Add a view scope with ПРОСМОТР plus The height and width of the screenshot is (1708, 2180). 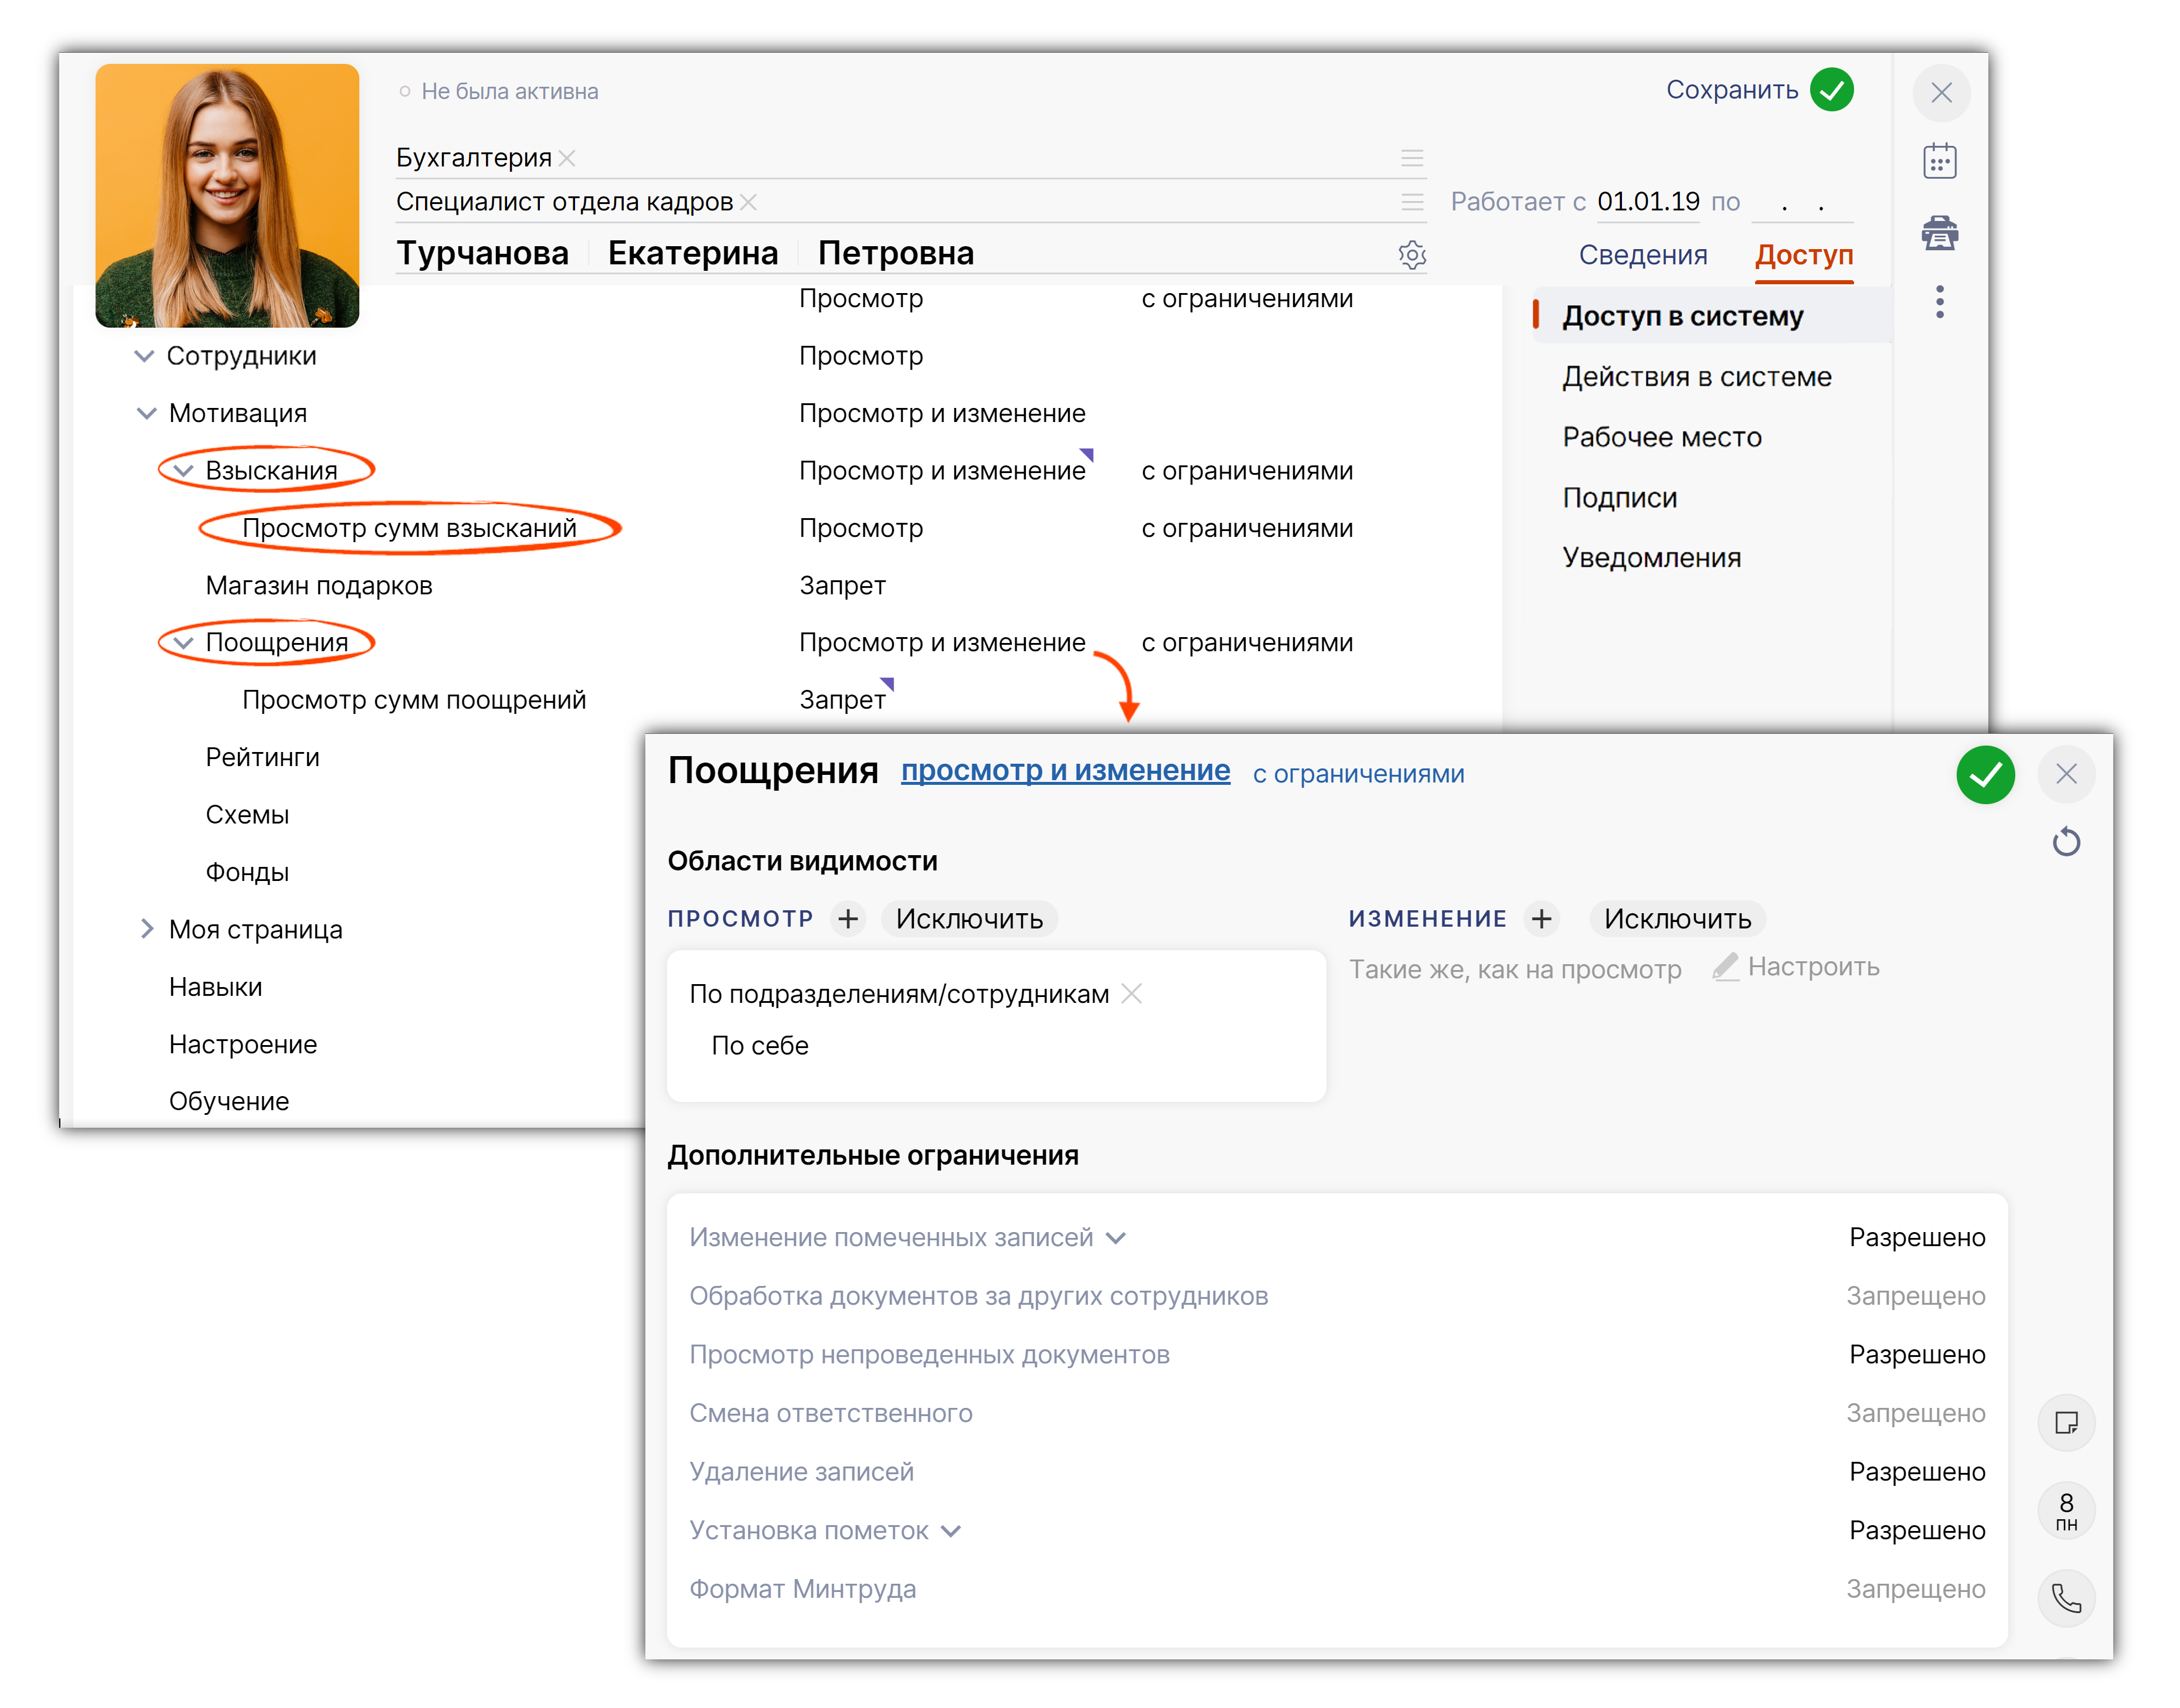coord(848,918)
